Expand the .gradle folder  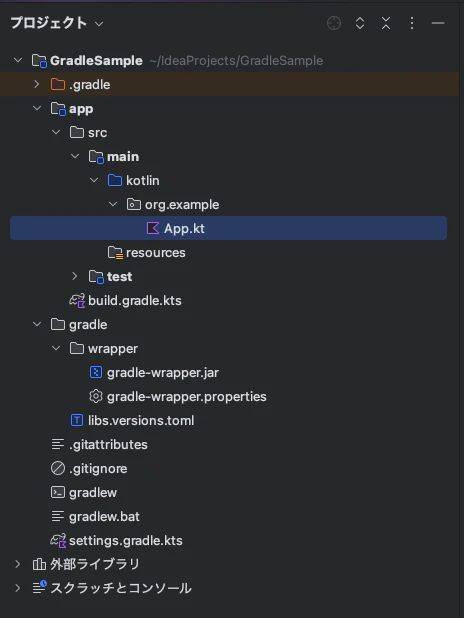pyautogui.click(x=37, y=84)
